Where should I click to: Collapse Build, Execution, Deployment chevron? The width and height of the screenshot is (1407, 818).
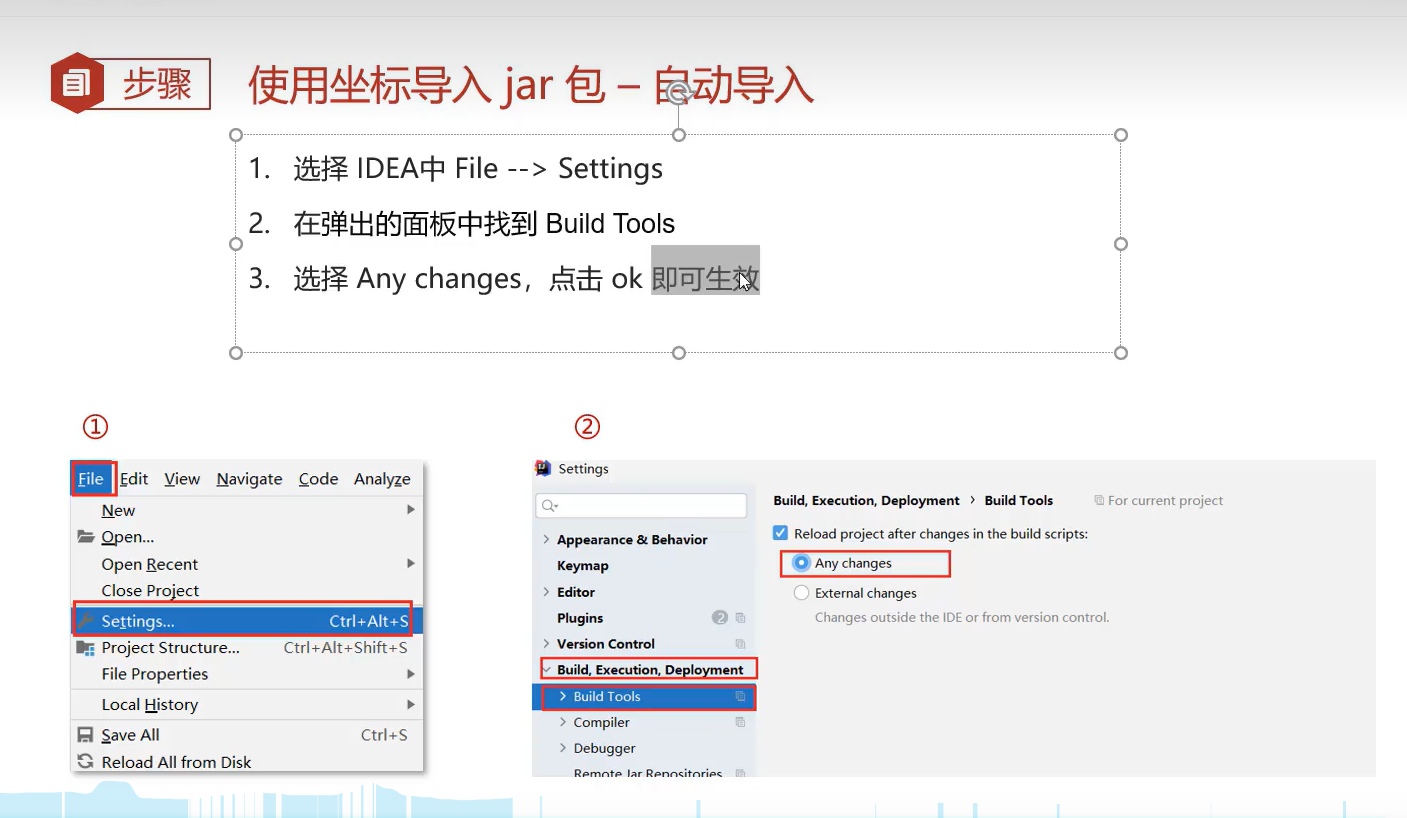[x=546, y=670]
